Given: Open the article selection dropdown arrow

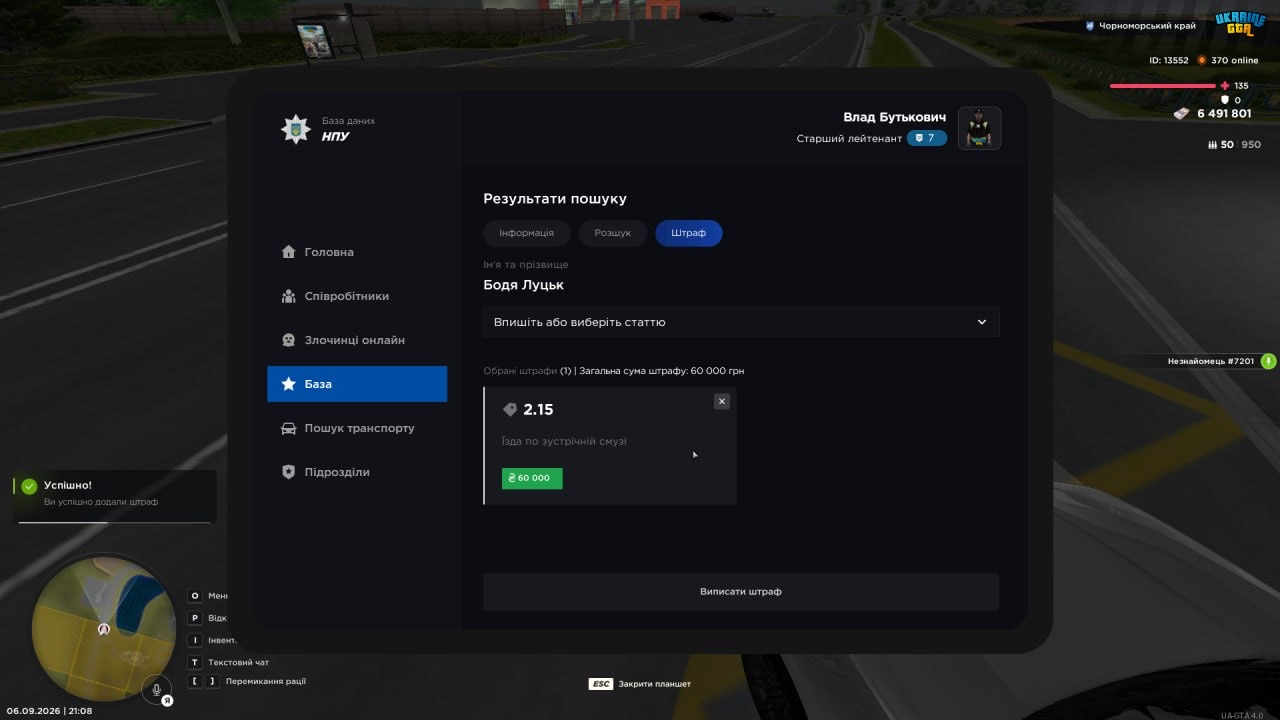Looking at the screenshot, I should (982, 322).
